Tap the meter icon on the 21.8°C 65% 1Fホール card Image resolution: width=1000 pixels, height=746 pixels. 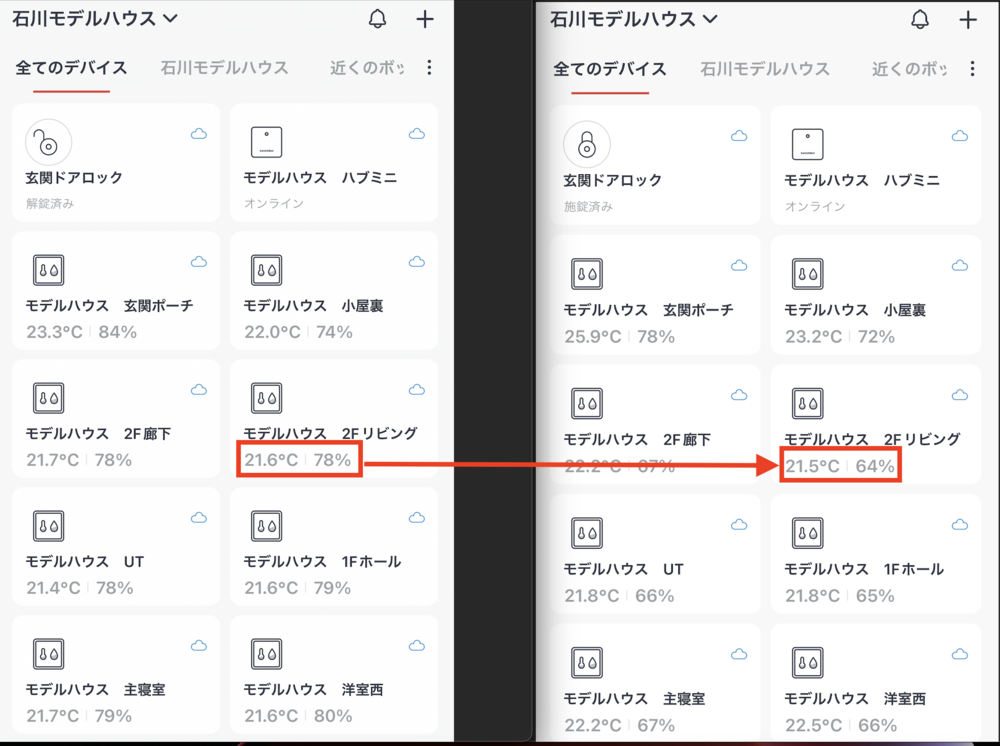click(x=807, y=533)
